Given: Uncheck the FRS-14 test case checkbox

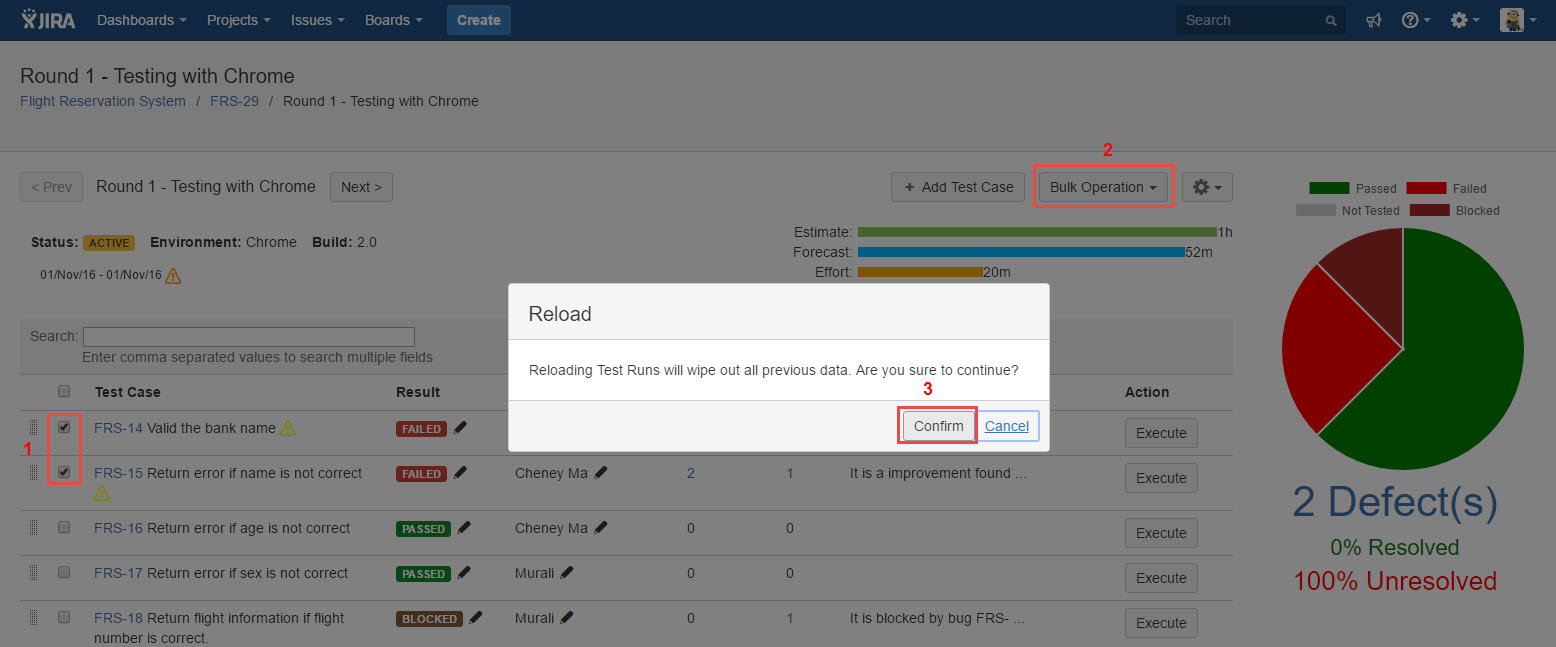Looking at the screenshot, I should coord(64,427).
